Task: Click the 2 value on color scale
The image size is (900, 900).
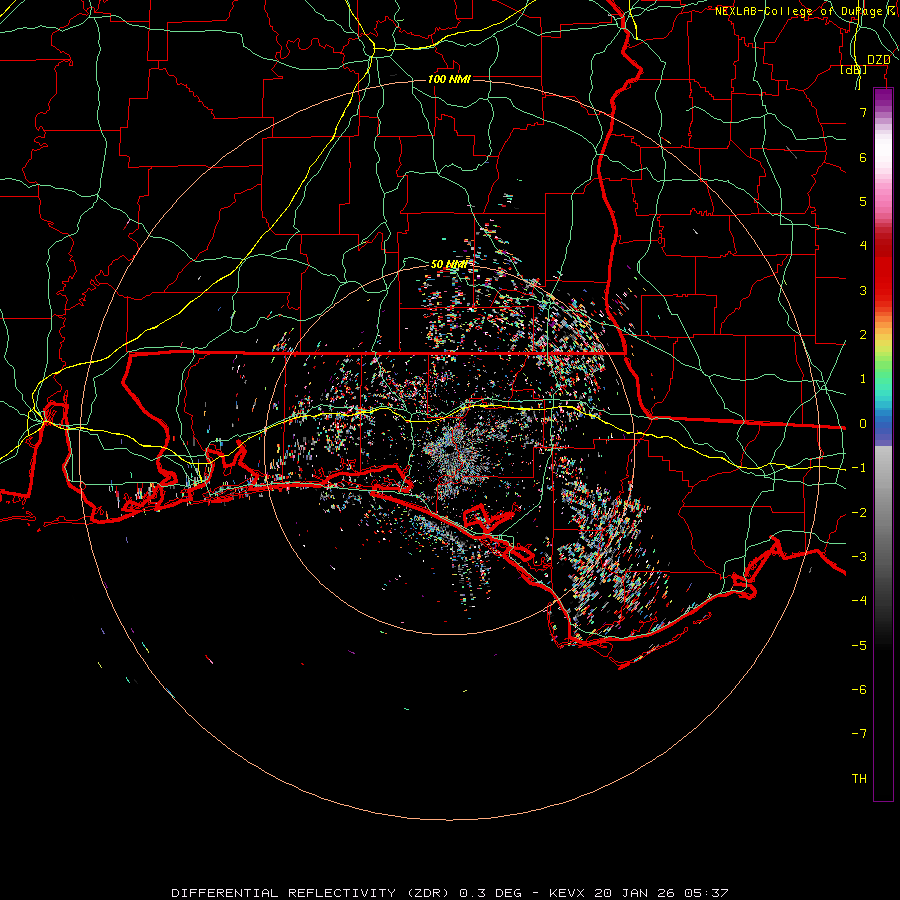Action: [x=863, y=335]
